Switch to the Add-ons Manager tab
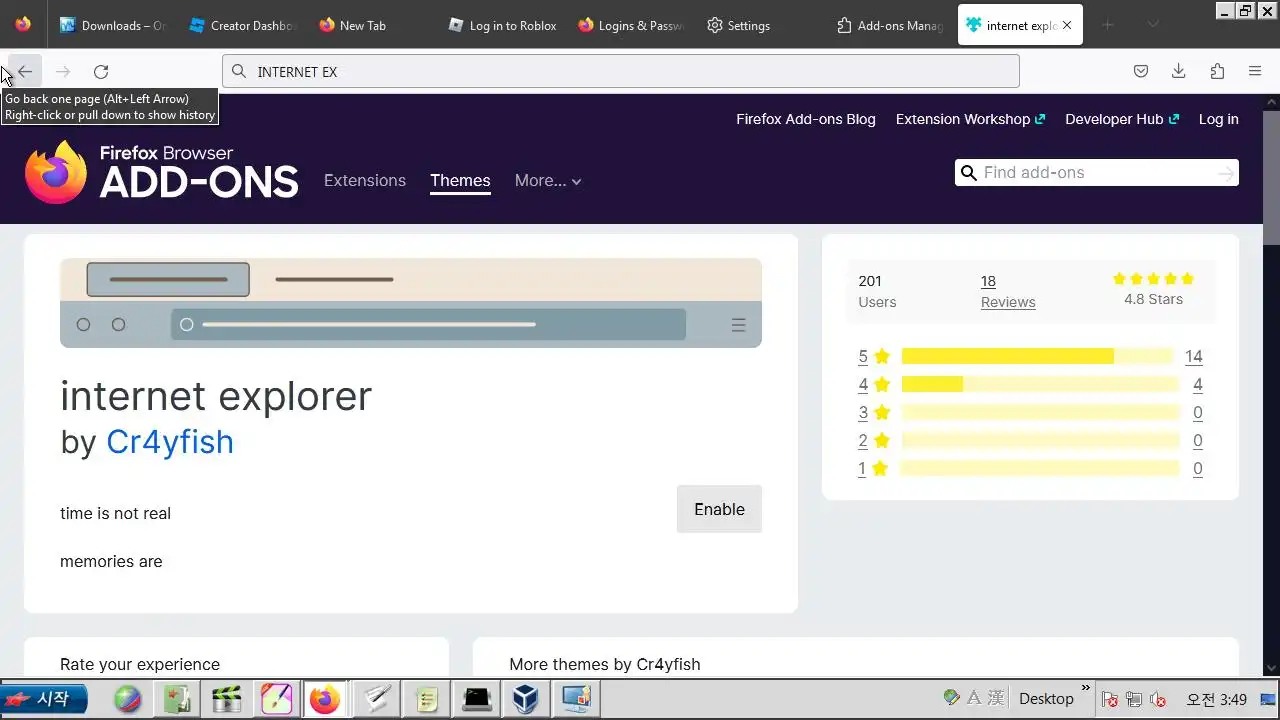Viewport: 1280px width, 720px height. point(889,25)
